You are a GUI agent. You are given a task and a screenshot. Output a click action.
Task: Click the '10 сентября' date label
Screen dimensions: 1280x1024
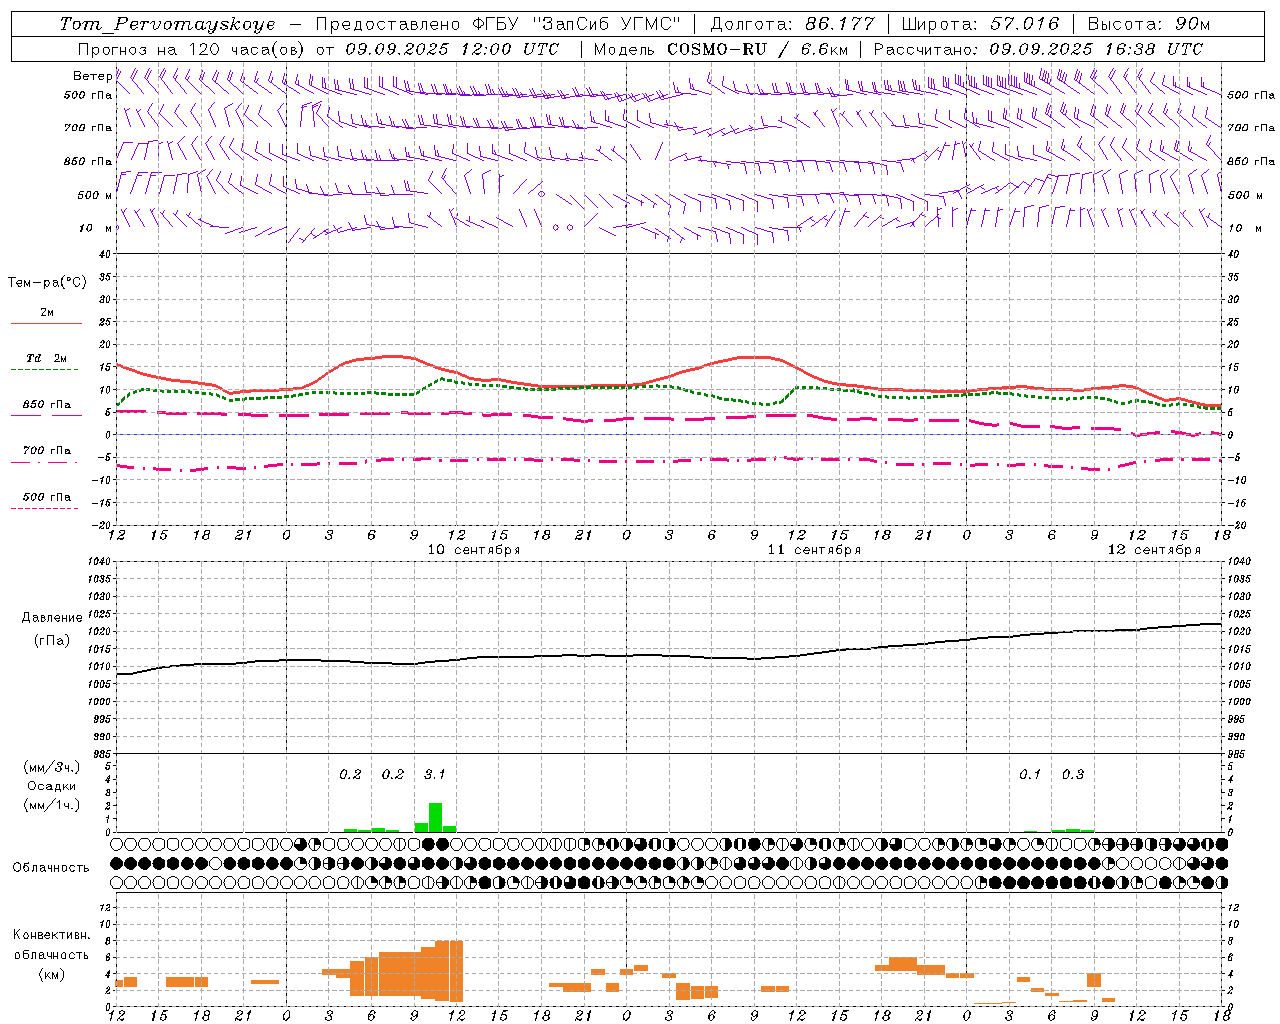point(474,550)
